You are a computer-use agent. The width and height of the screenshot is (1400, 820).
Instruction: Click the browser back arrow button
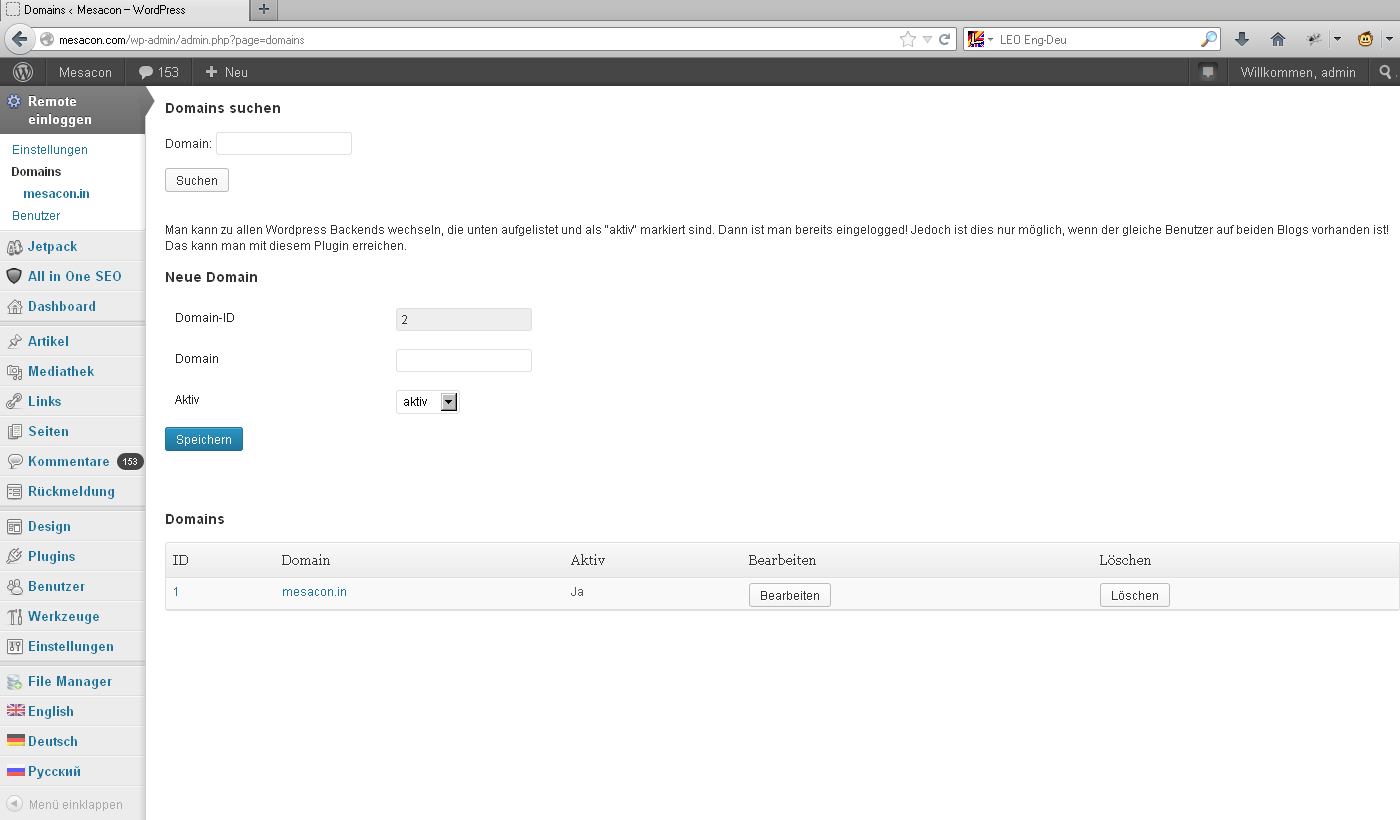18,39
